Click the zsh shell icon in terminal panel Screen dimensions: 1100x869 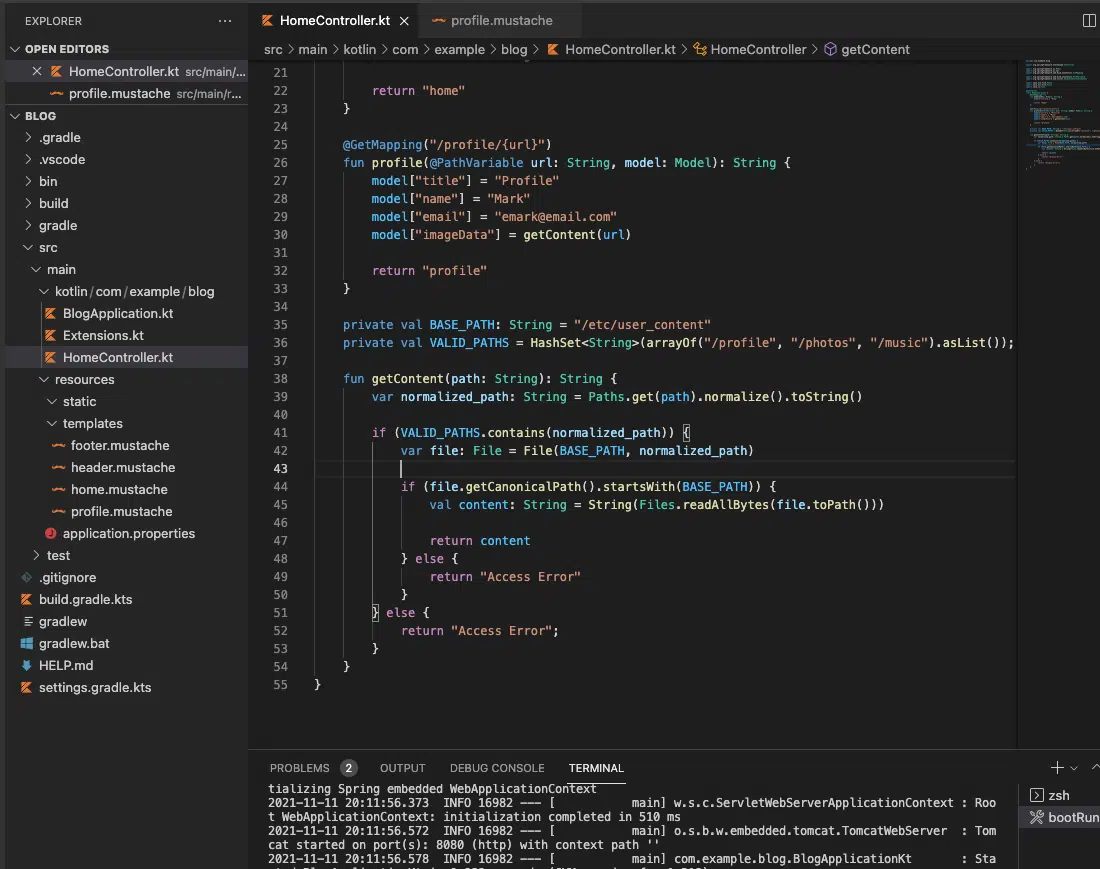[x=1037, y=794]
